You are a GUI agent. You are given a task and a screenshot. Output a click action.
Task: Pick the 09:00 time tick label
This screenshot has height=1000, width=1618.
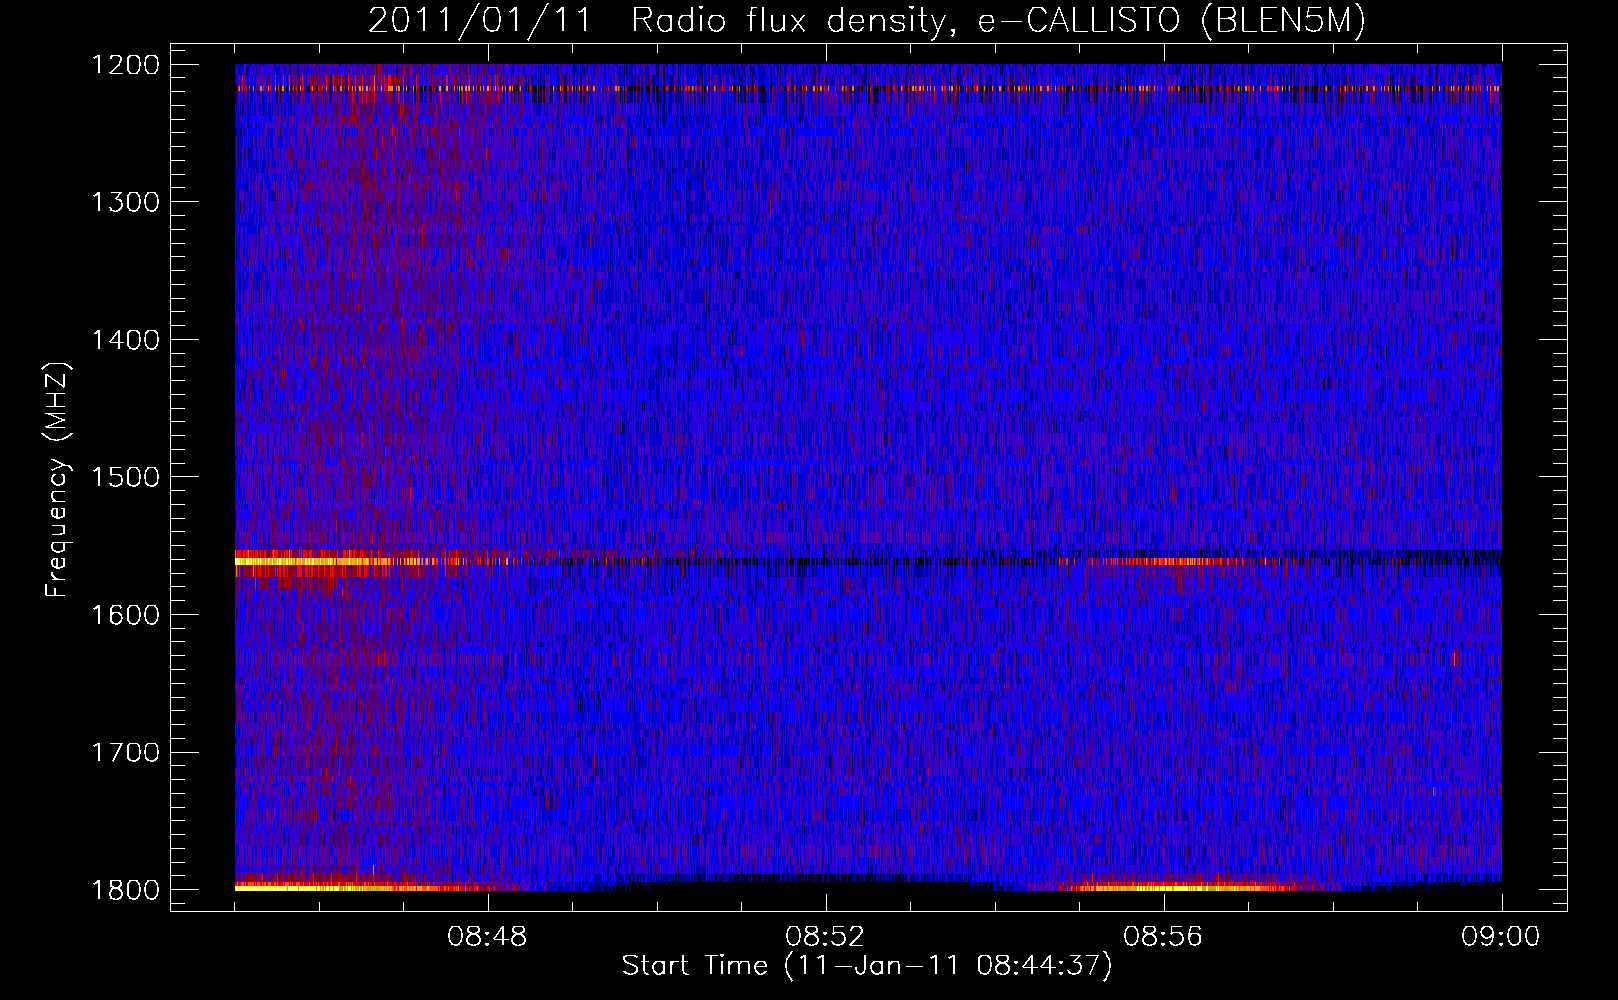[1501, 937]
